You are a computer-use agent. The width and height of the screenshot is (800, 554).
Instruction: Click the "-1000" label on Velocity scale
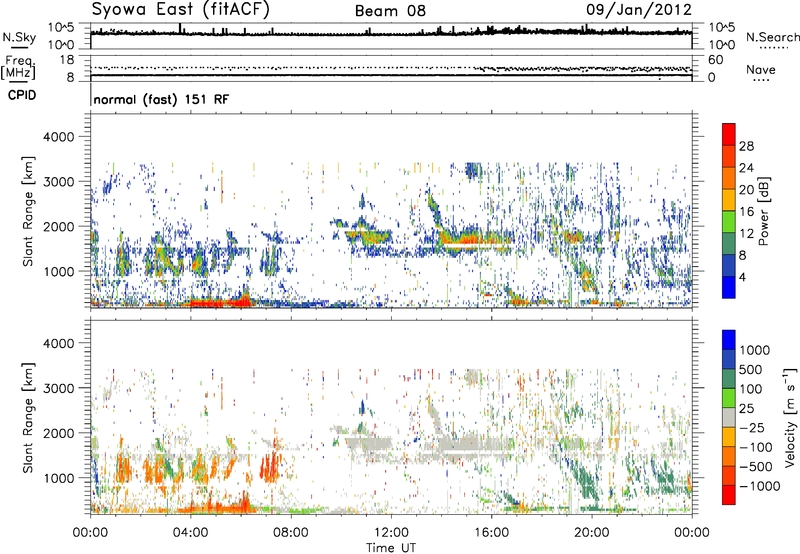tap(759, 486)
